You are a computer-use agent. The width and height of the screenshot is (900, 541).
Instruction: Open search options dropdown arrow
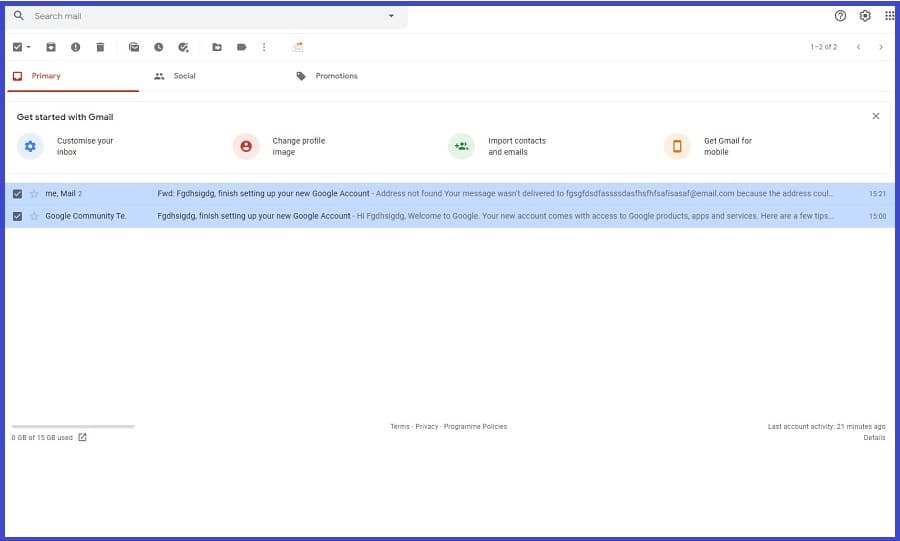(391, 16)
